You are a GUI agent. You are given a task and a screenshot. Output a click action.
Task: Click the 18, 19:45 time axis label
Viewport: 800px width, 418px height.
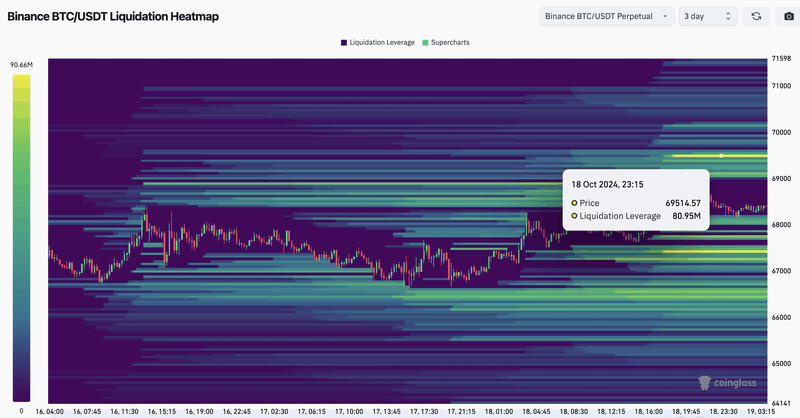686,411
